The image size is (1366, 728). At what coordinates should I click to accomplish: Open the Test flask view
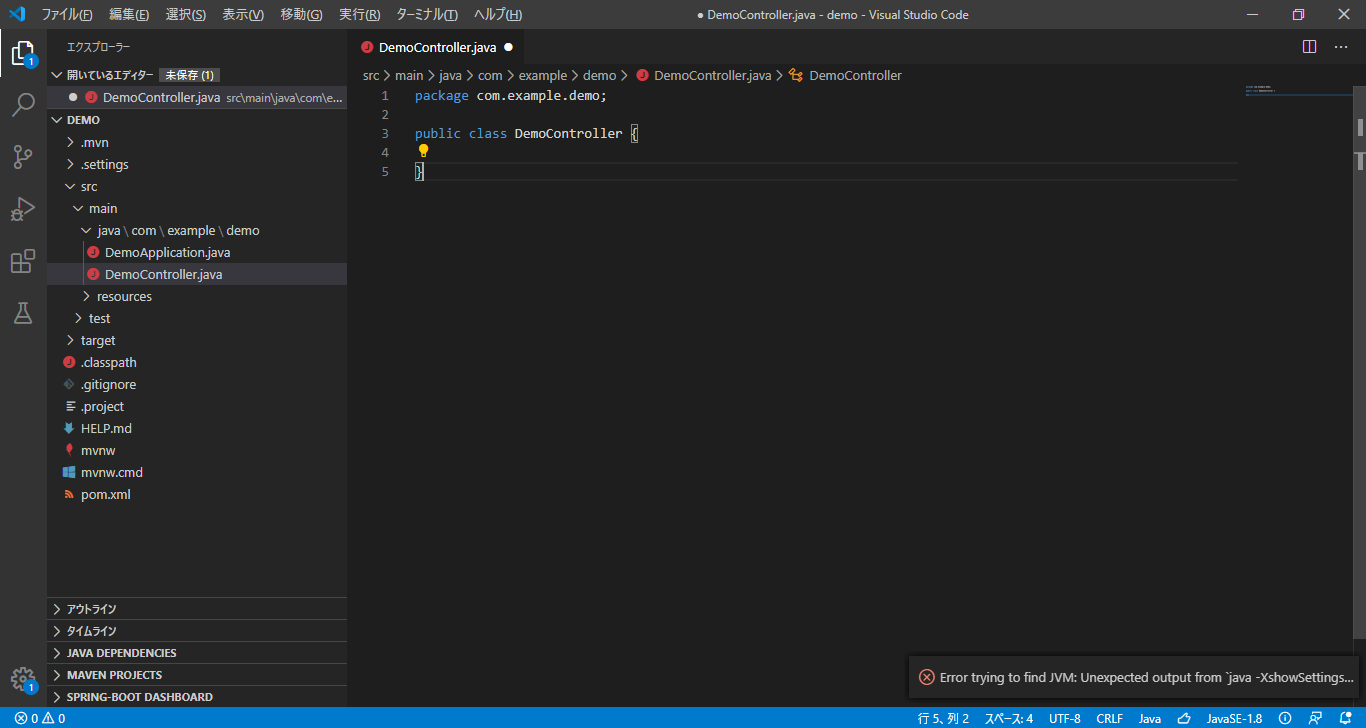pyautogui.click(x=23, y=313)
